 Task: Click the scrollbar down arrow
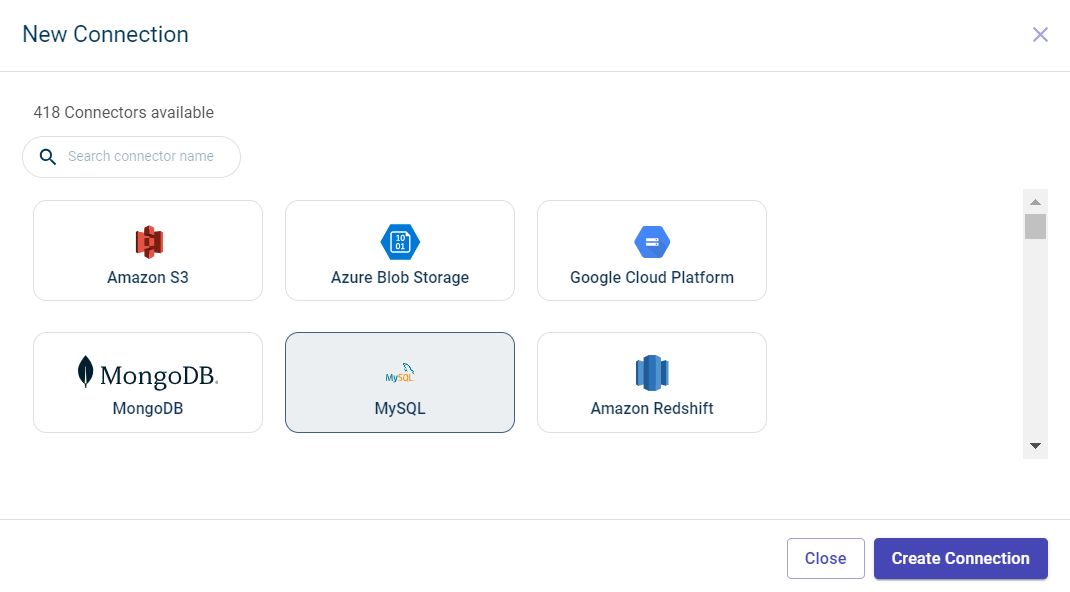coord(1035,446)
